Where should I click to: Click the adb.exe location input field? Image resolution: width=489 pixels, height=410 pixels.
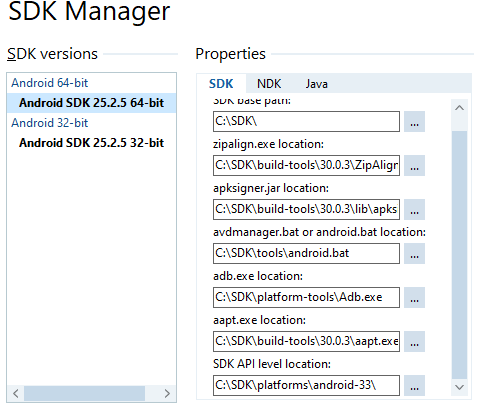click(306, 298)
